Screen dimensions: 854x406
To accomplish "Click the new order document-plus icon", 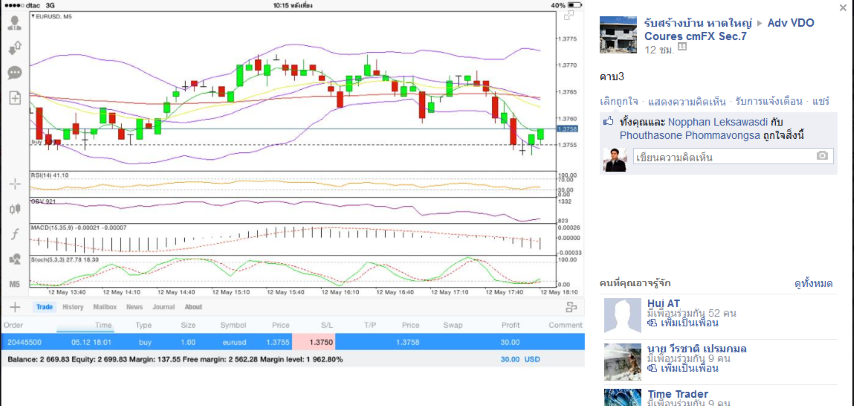I will pos(15,98).
